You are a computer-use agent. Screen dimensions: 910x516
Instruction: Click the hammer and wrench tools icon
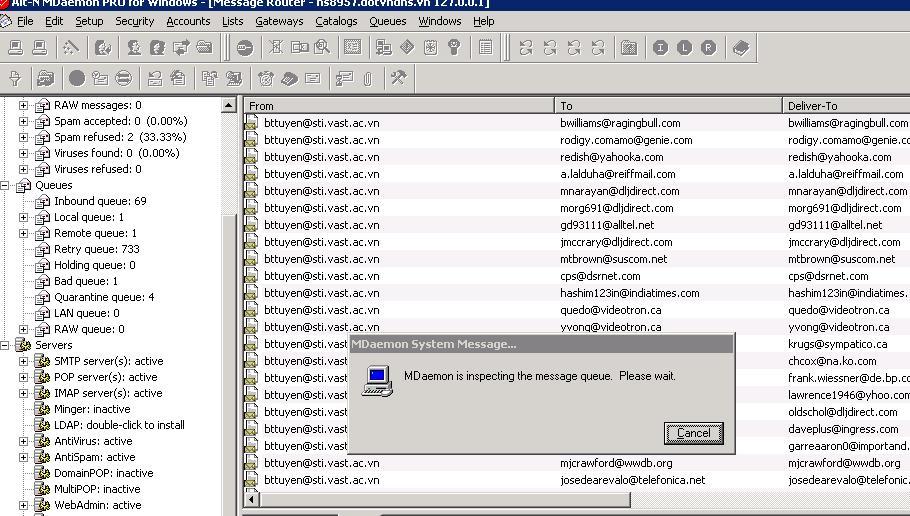click(x=399, y=78)
